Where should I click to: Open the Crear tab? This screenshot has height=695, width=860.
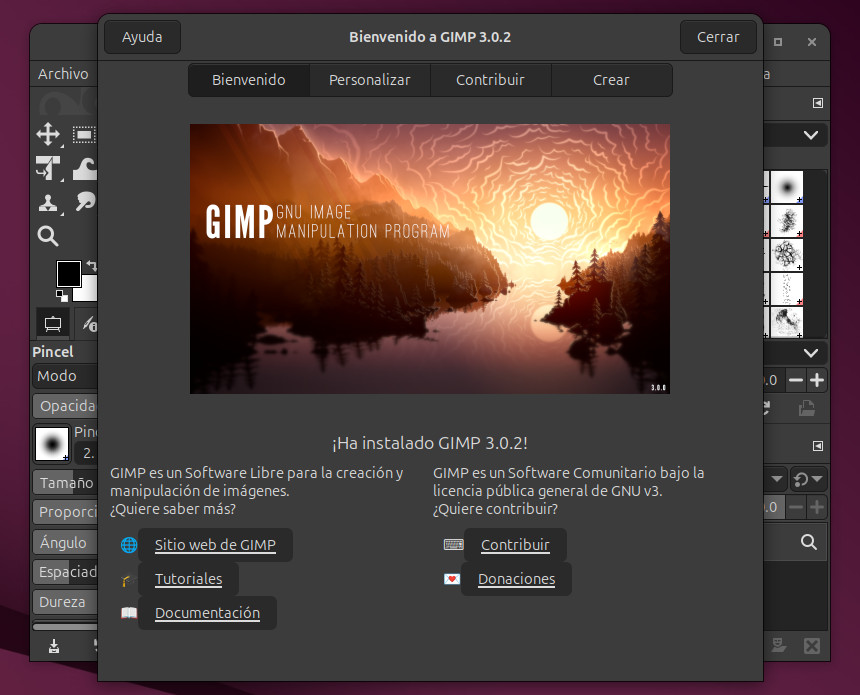pyautogui.click(x=612, y=80)
